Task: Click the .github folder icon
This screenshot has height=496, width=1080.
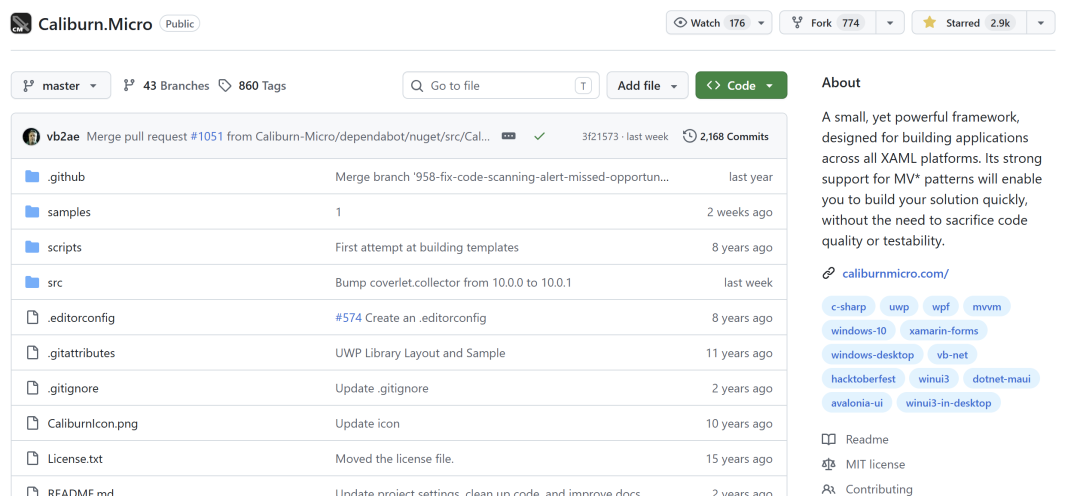Action: point(32,176)
